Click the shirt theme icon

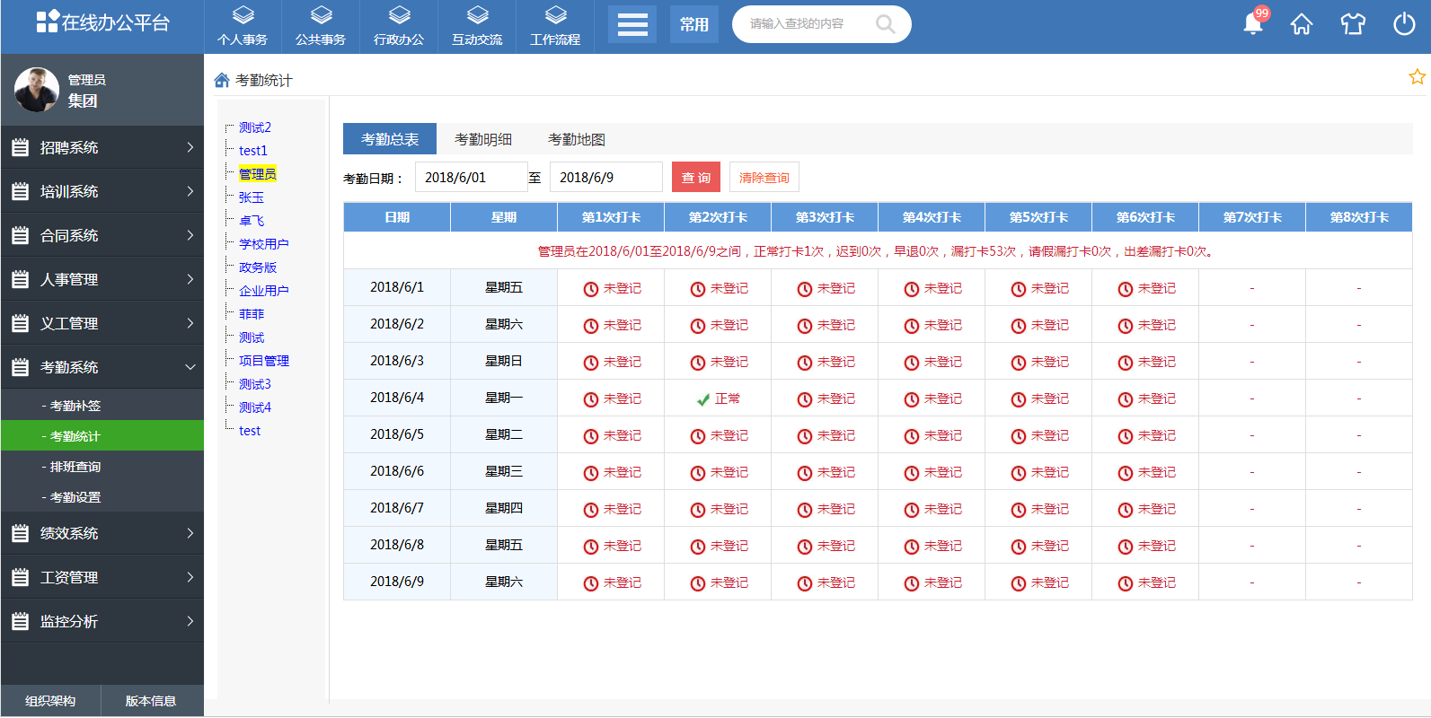(1352, 24)
